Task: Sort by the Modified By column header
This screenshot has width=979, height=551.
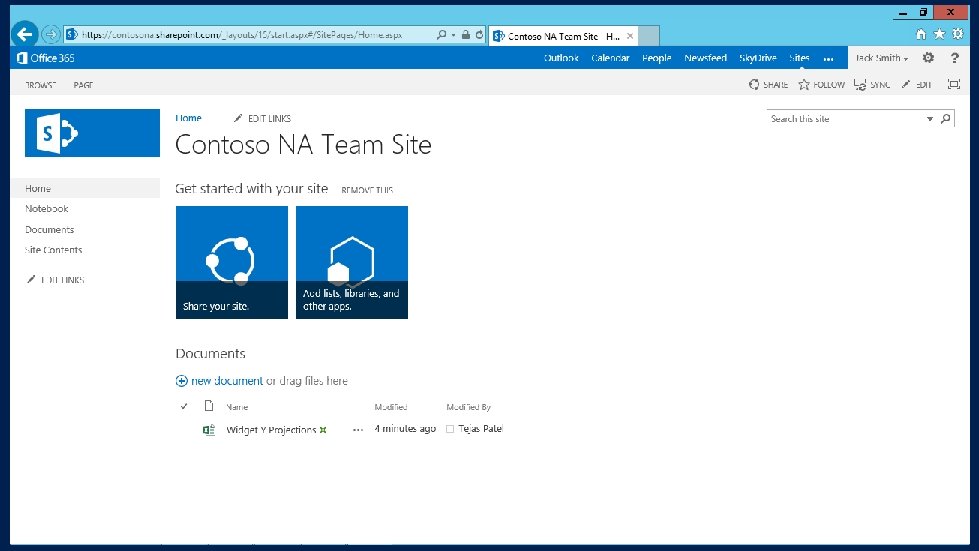Action: 468,407
